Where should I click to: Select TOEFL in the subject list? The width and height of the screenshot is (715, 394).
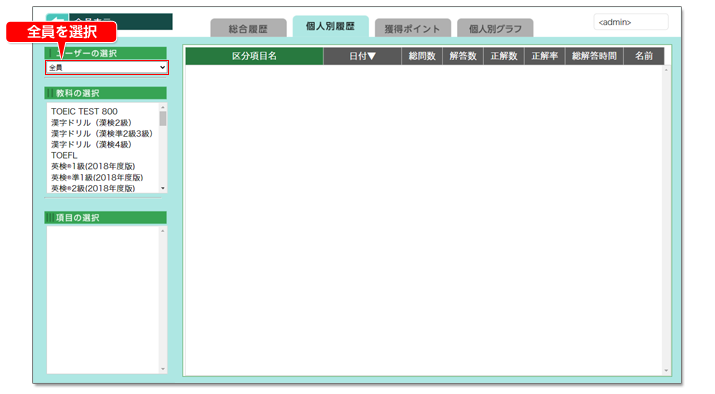tap(64, 156)
